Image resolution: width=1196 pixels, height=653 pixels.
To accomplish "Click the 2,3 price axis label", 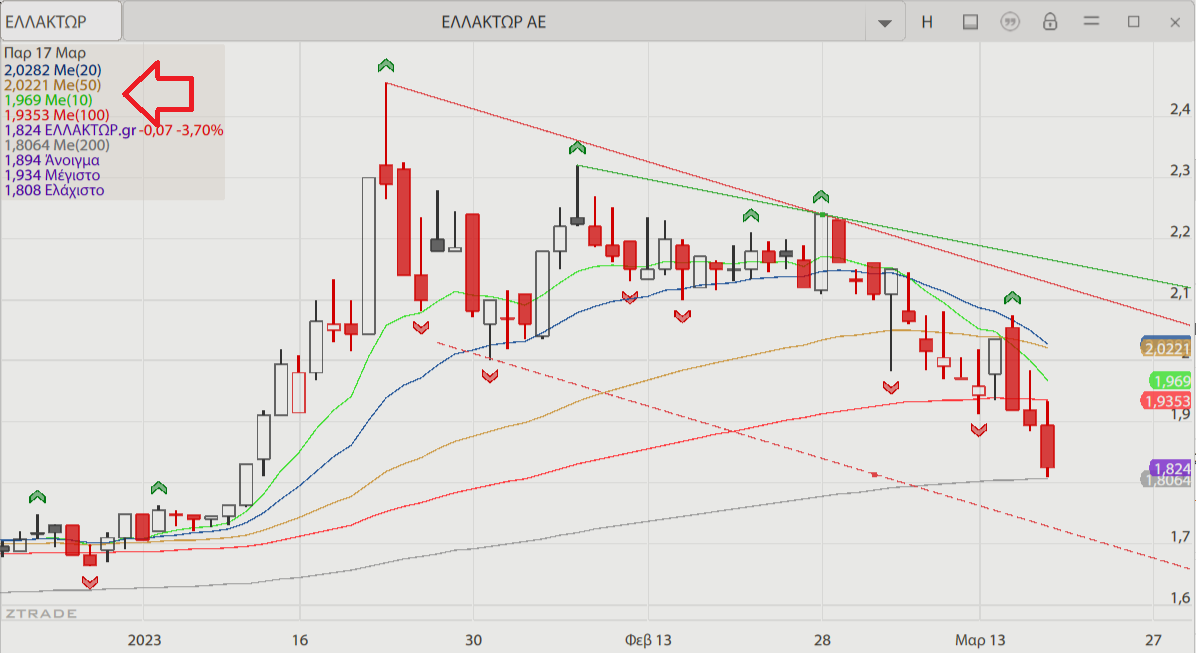I will tap(1180, 171).
